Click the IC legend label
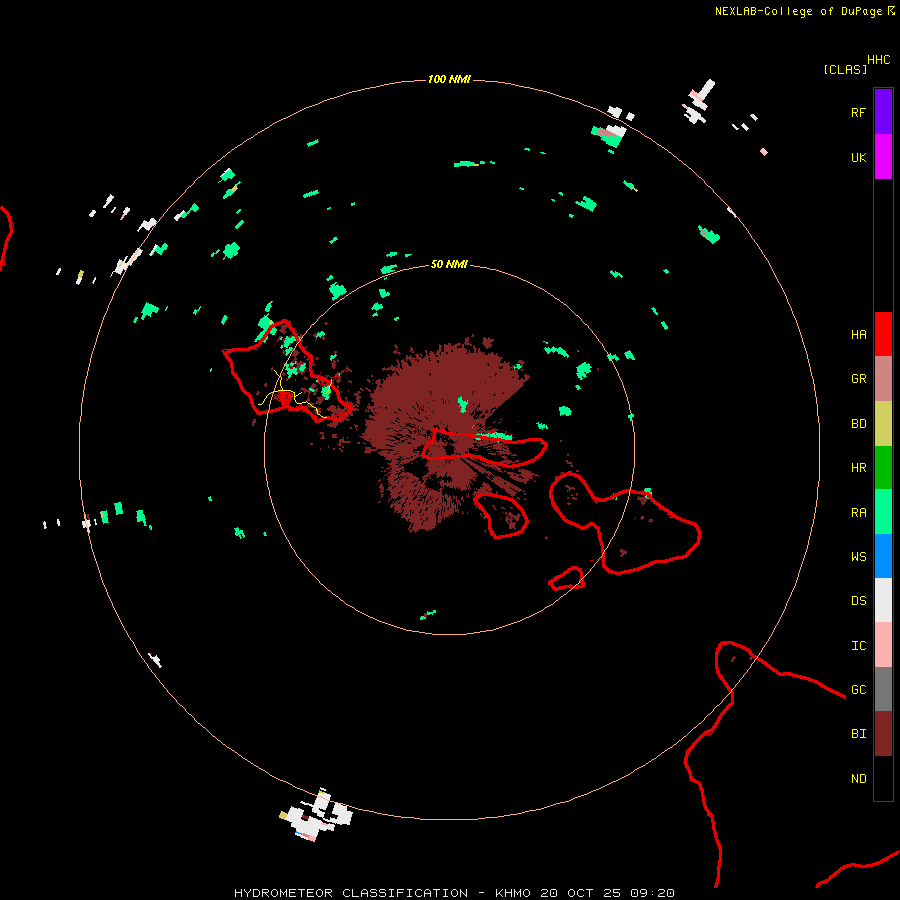900x900 pixels. coord(858,646)
